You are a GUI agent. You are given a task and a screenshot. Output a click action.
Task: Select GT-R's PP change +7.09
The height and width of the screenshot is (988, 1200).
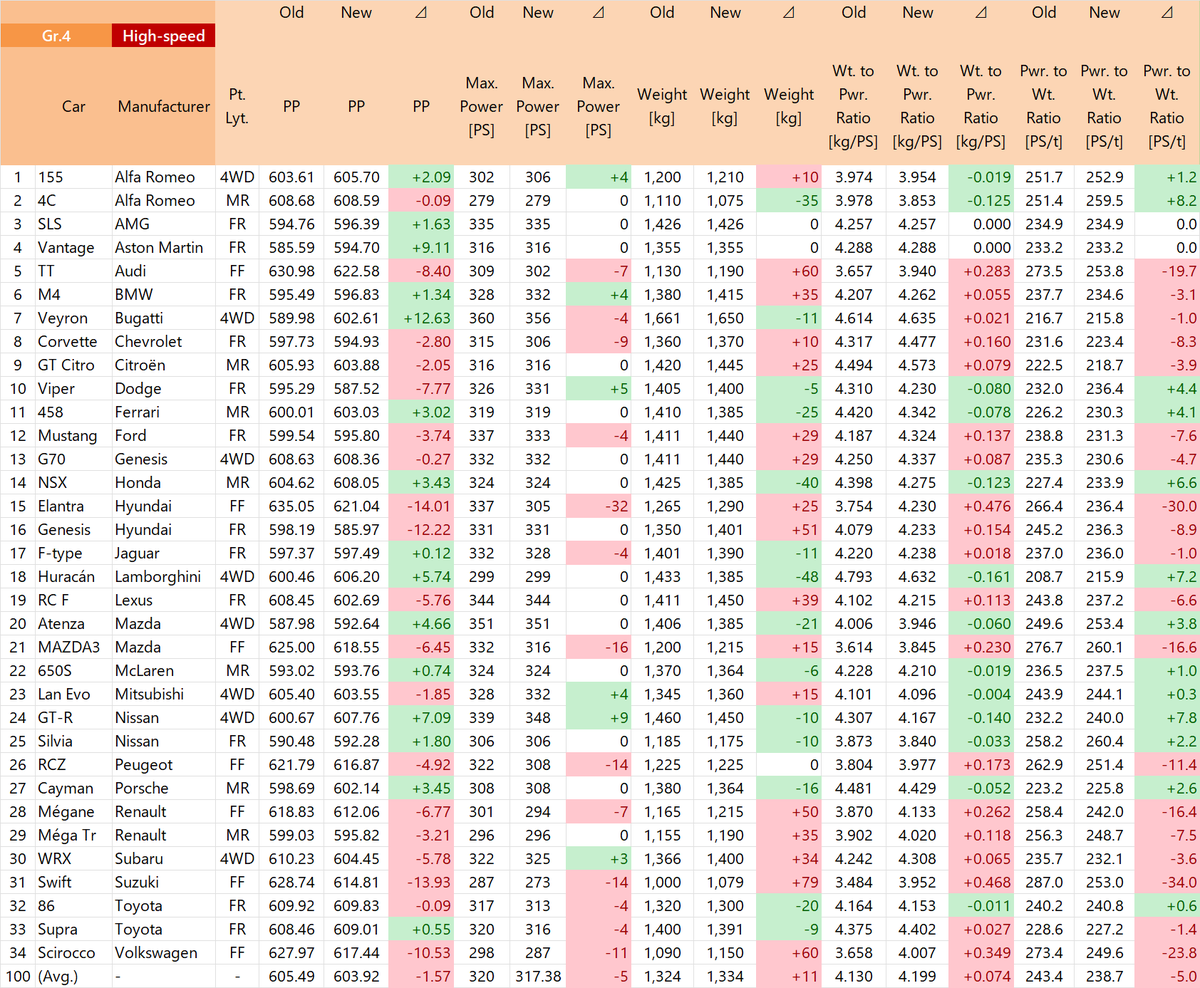[421, 717]
